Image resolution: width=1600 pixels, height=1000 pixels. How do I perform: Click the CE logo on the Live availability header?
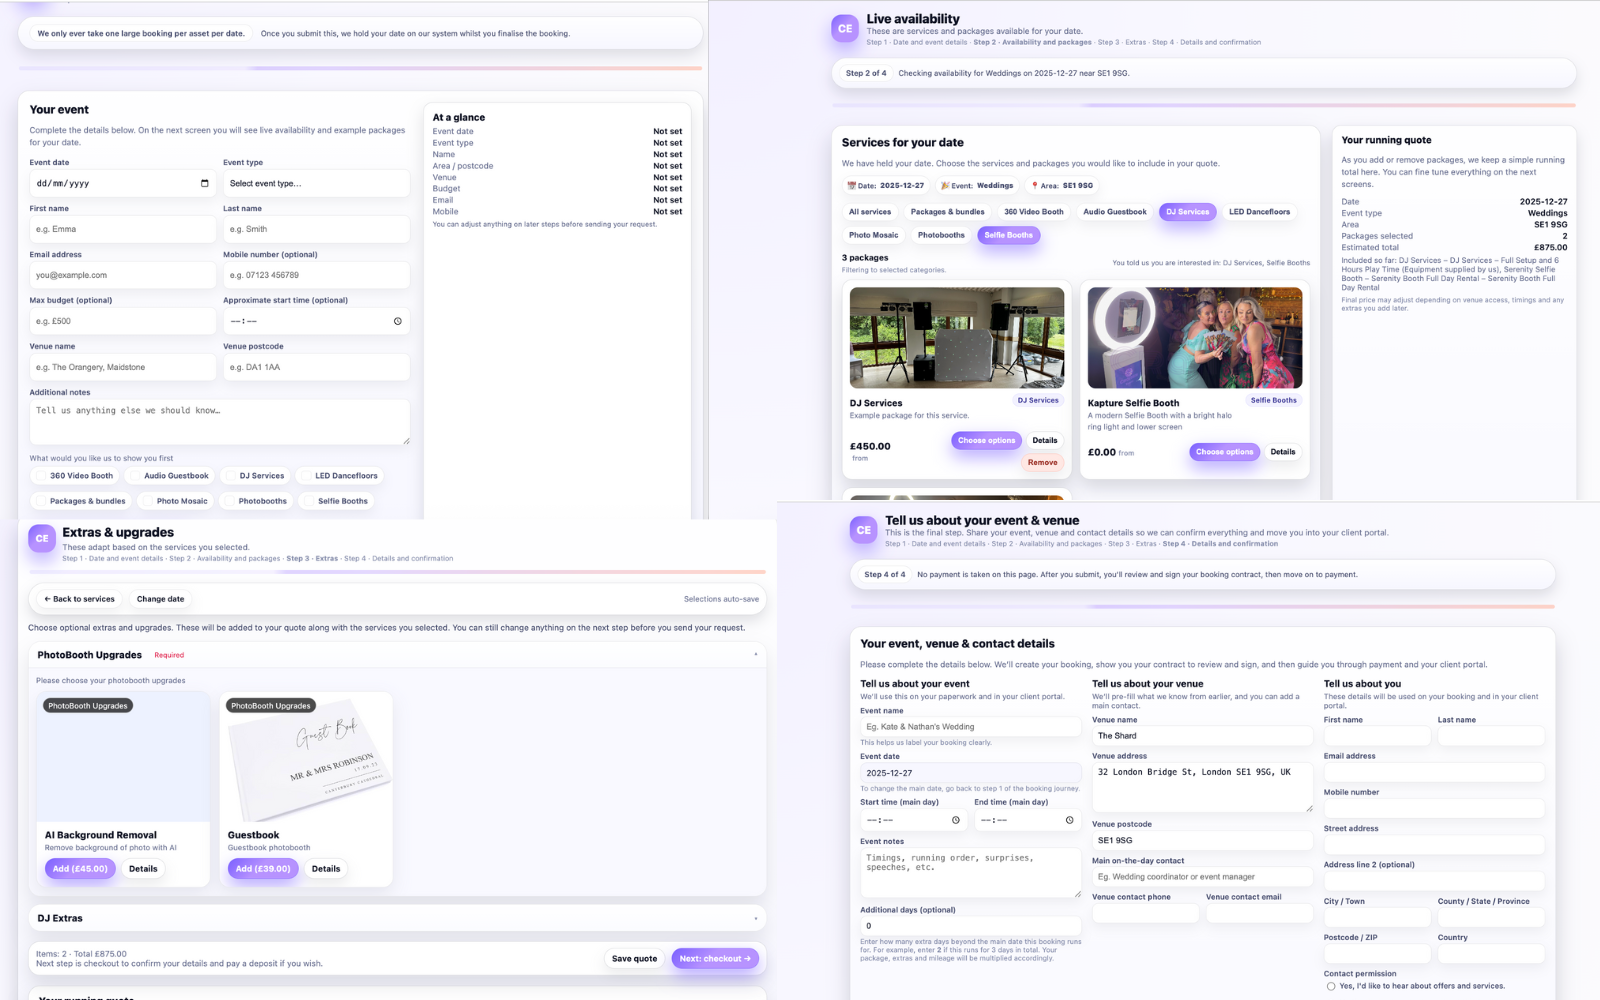[x=845, y=30]
